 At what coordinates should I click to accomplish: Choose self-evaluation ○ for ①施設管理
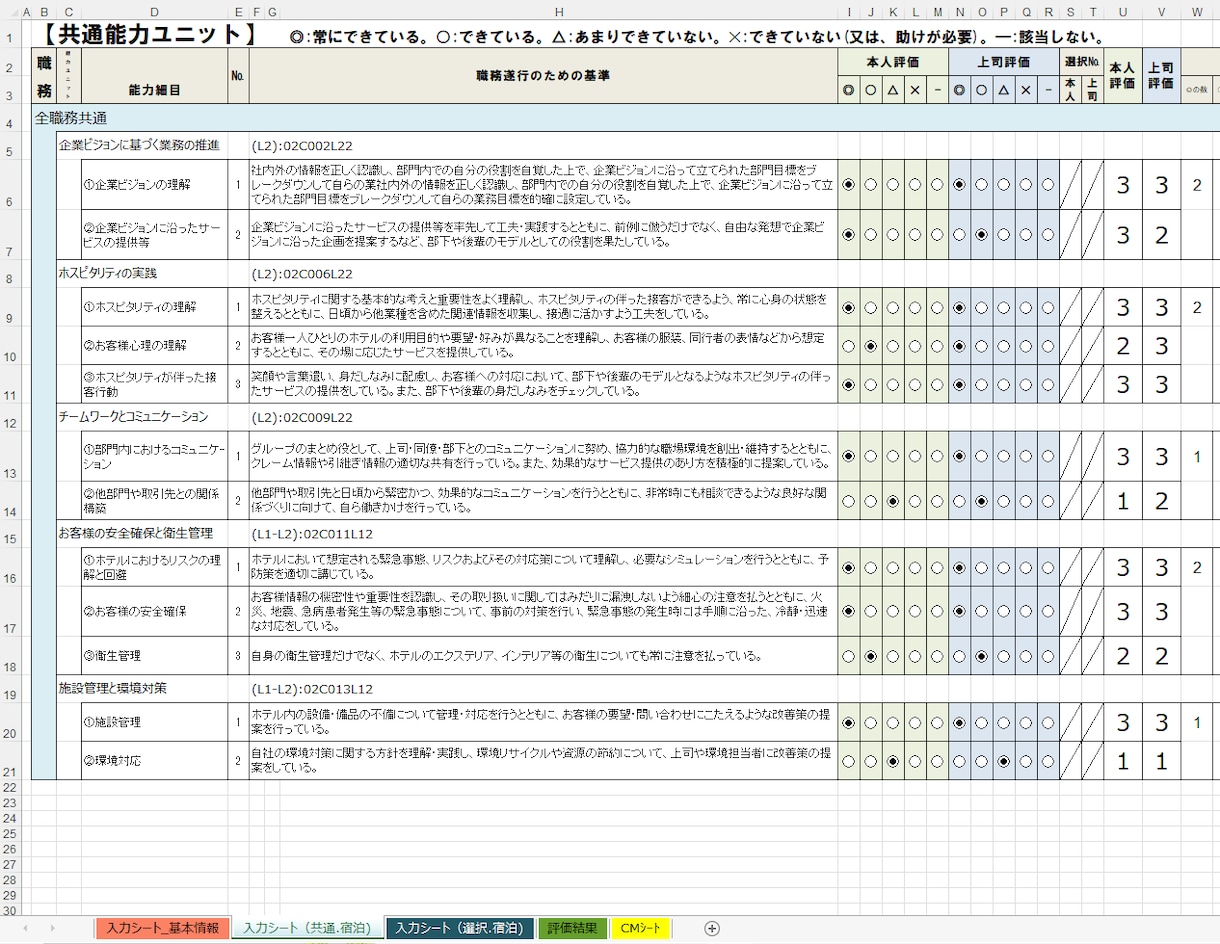point(871,723)
